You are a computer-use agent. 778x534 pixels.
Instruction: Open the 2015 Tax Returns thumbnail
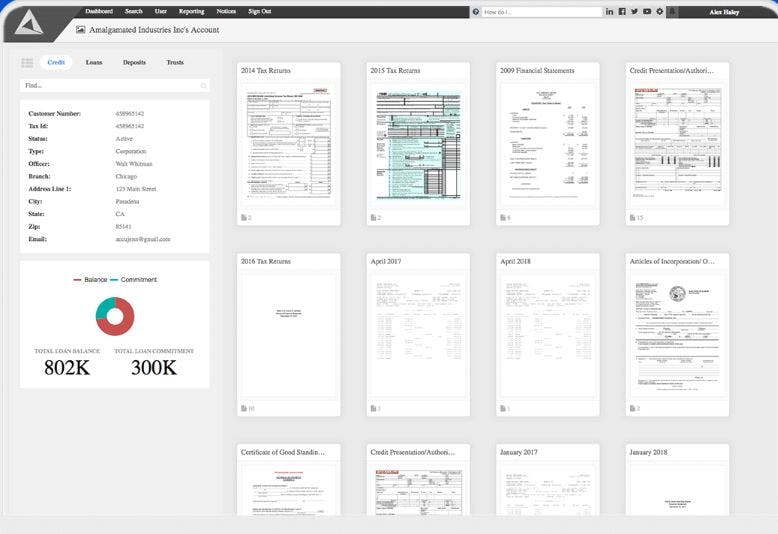418,145
